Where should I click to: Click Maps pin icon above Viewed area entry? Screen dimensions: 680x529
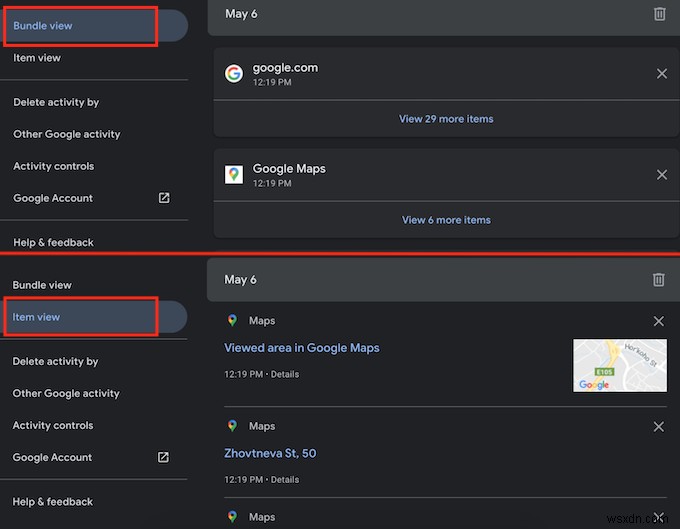point(232,320)
